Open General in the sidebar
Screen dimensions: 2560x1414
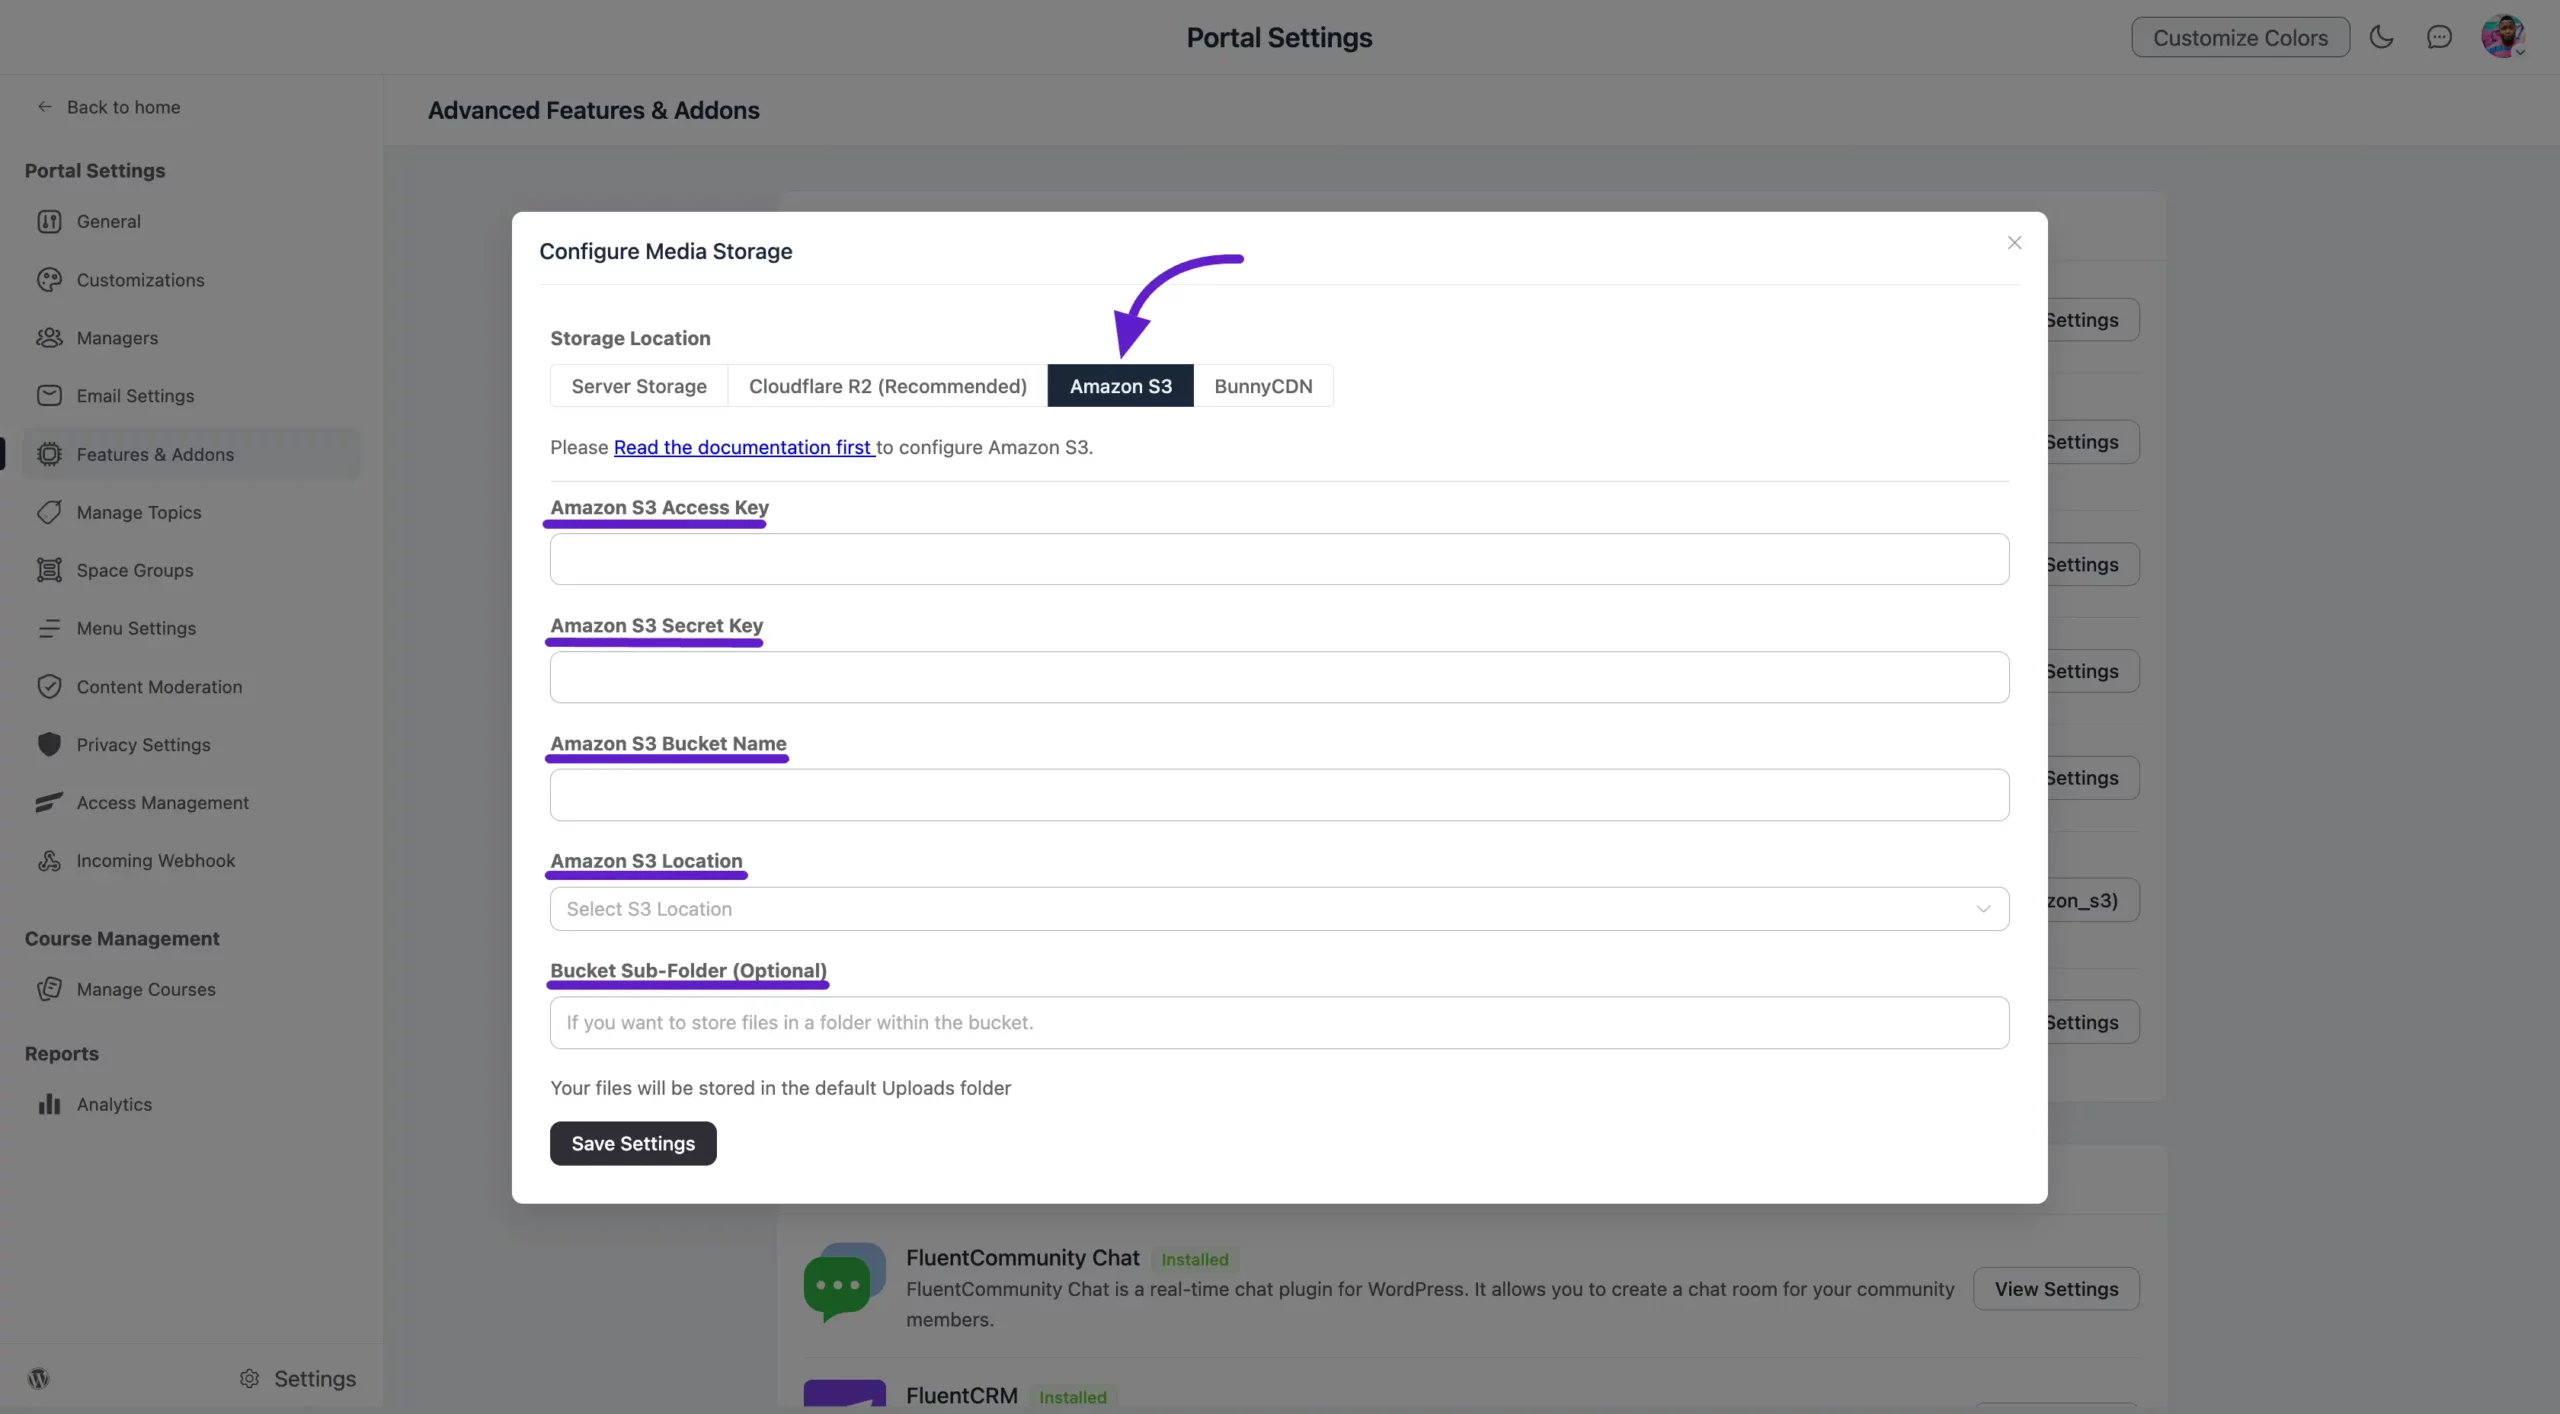click(x=191, y=221)
